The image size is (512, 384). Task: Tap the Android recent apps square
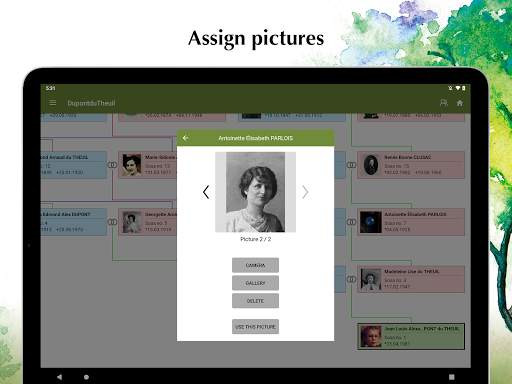(452, 377)
